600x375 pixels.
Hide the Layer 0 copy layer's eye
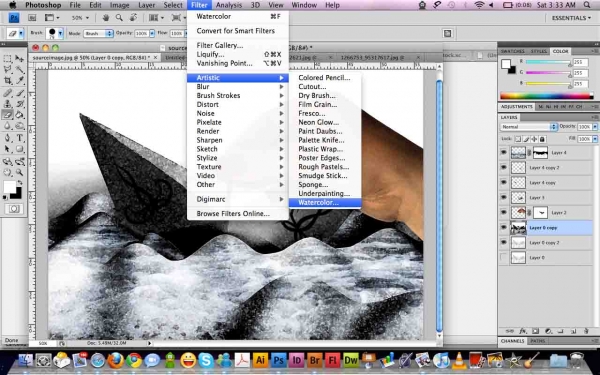(x=504, y=227)
